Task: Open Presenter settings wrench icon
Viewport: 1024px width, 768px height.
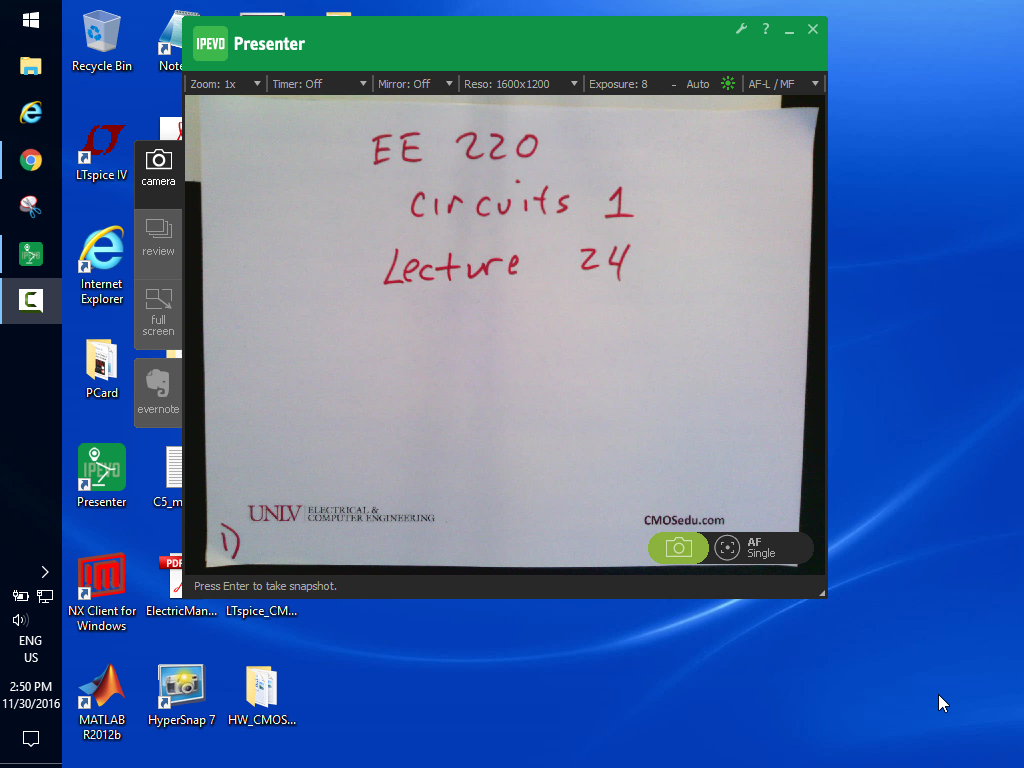Action: 741,29
